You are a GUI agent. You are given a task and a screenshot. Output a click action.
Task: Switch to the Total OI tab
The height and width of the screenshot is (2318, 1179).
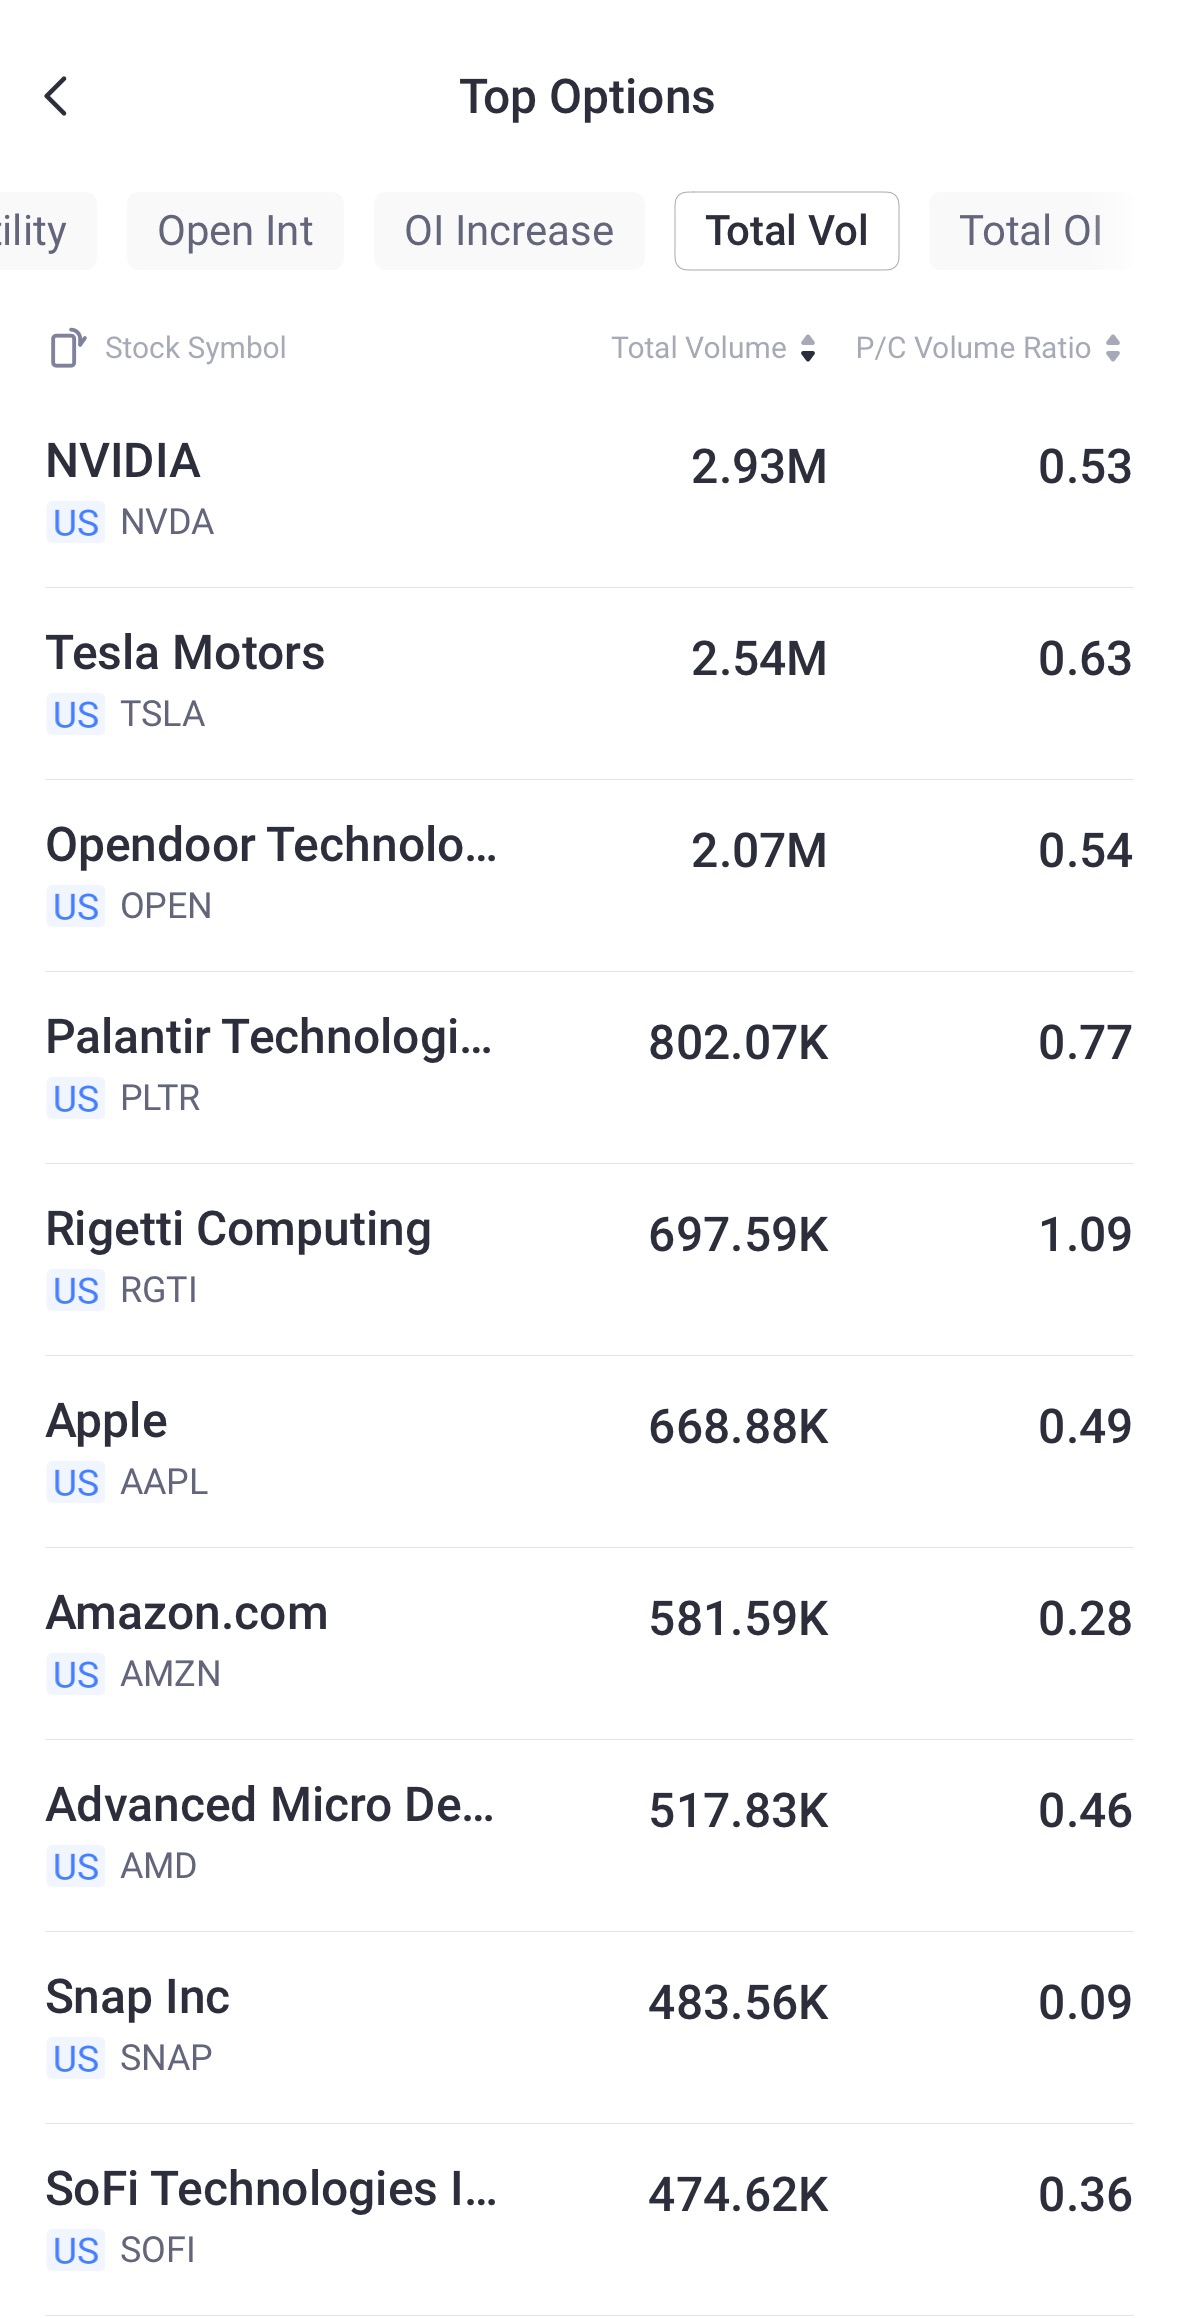1030,231
